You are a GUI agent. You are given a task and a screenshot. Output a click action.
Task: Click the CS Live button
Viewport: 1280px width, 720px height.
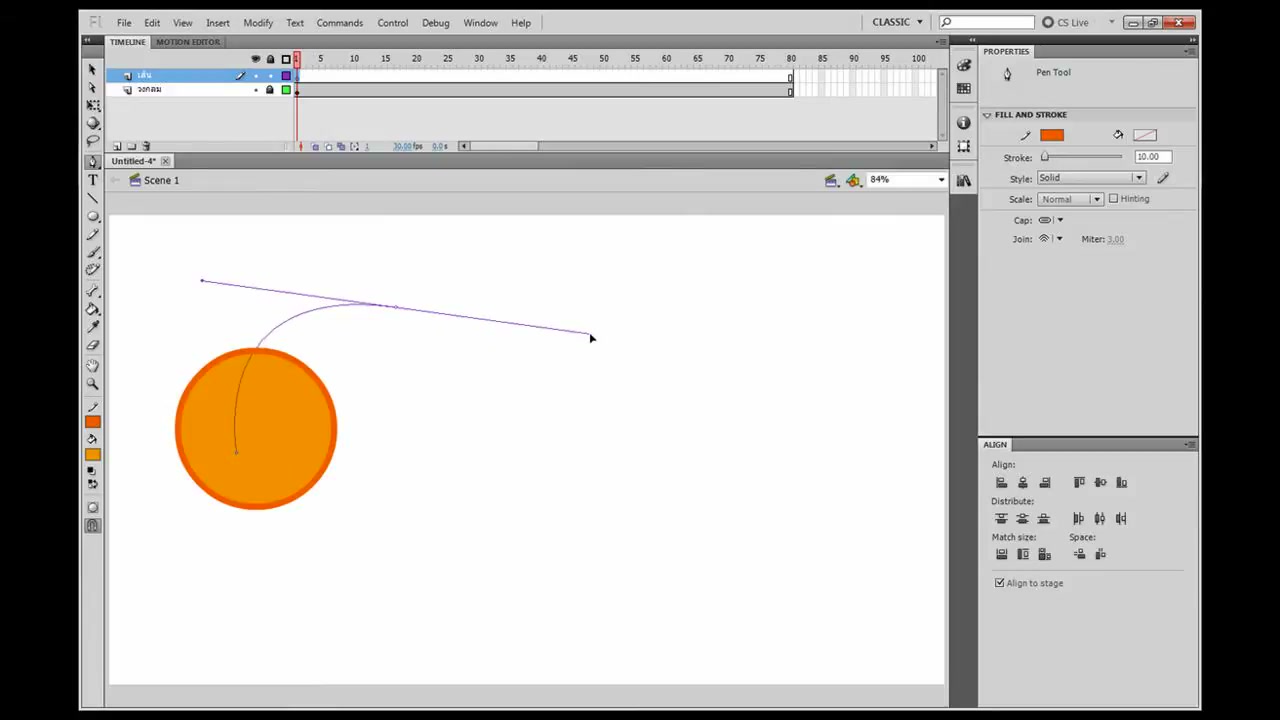click(x=1065, y=22)
